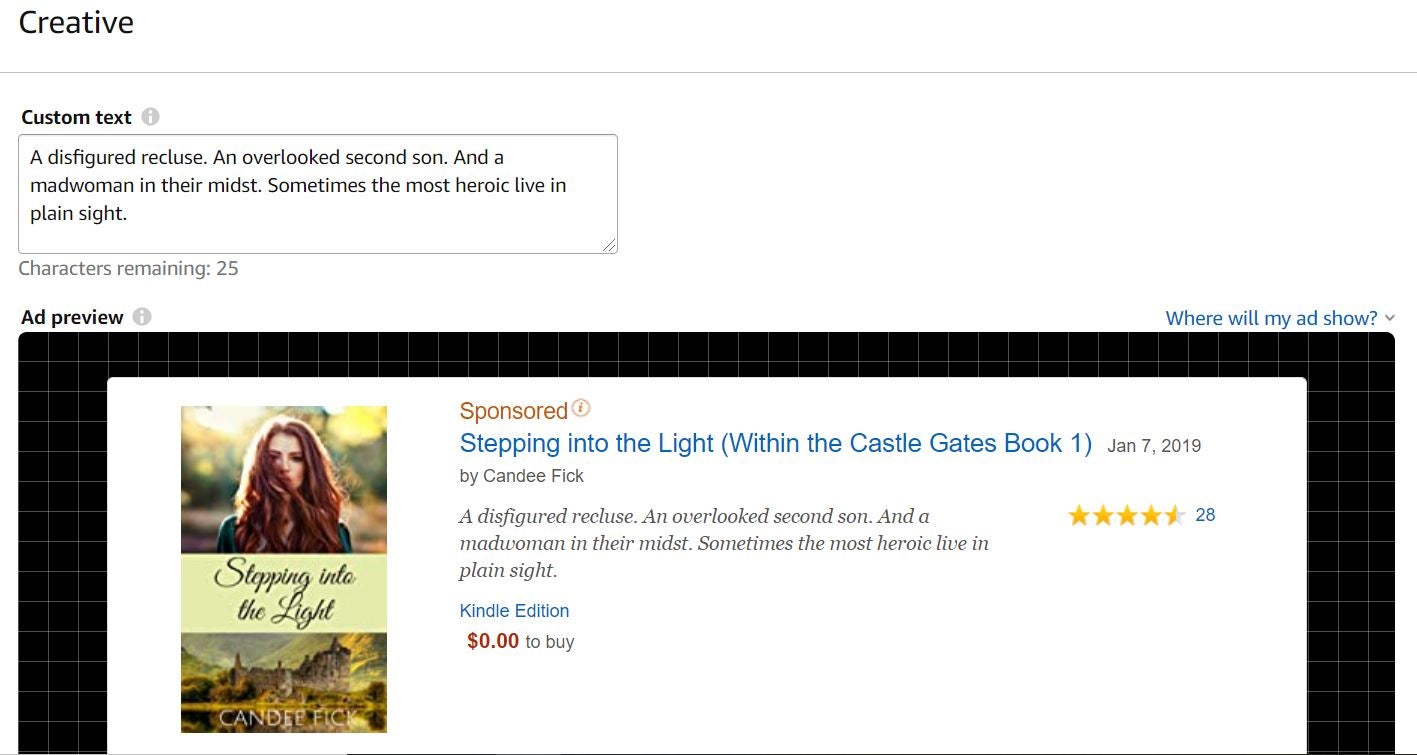
Task: Expand the chevron after Where will my ad show
Action: pos(1390,318)
